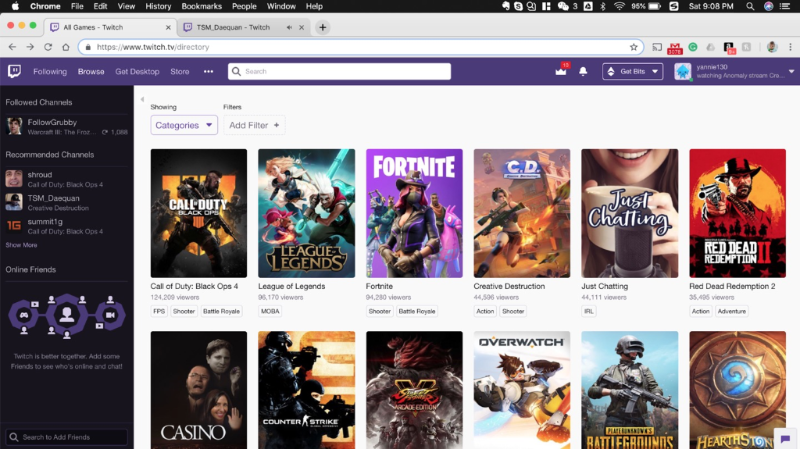Viewport: 800px width, 449px height.
Task: Open Casino category cover
Action: point(198,390)
